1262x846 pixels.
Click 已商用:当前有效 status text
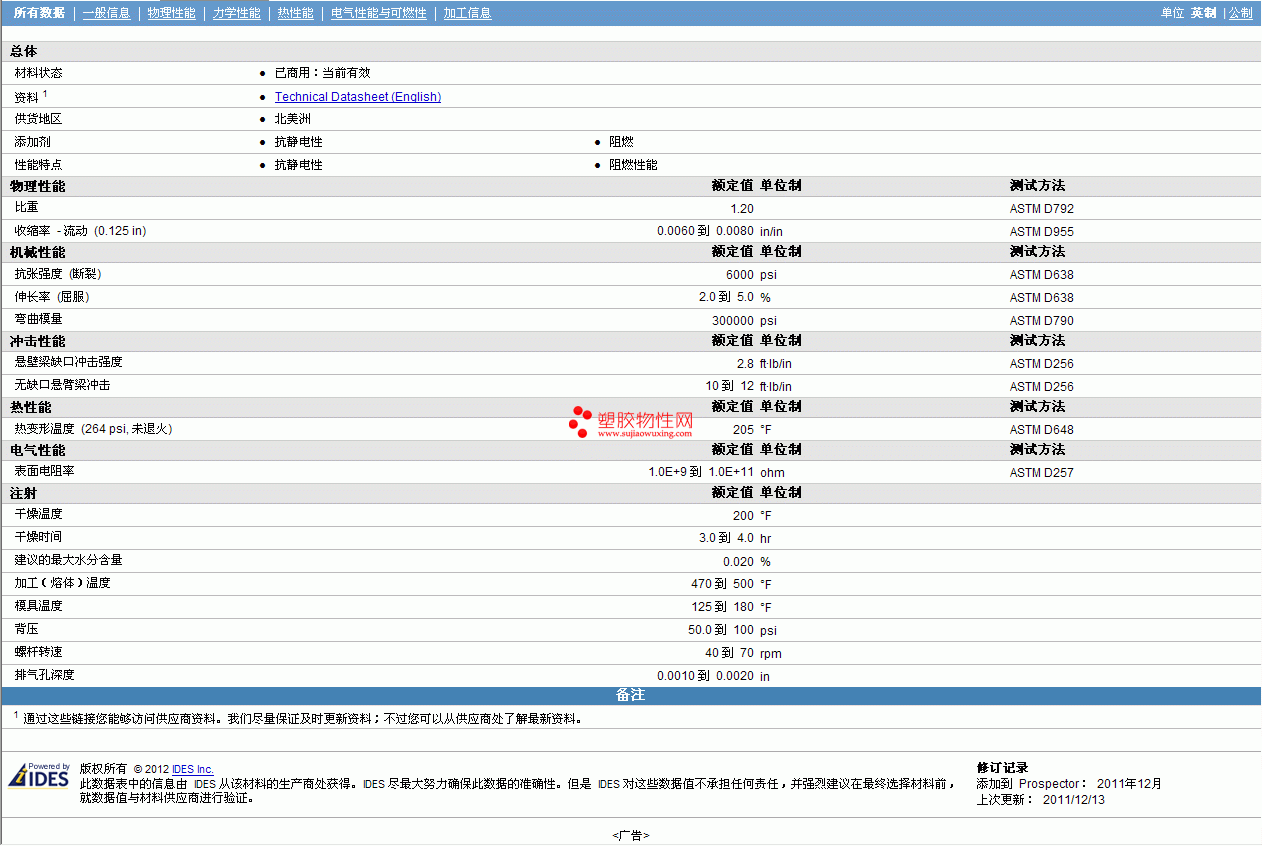tap(323, 73)
